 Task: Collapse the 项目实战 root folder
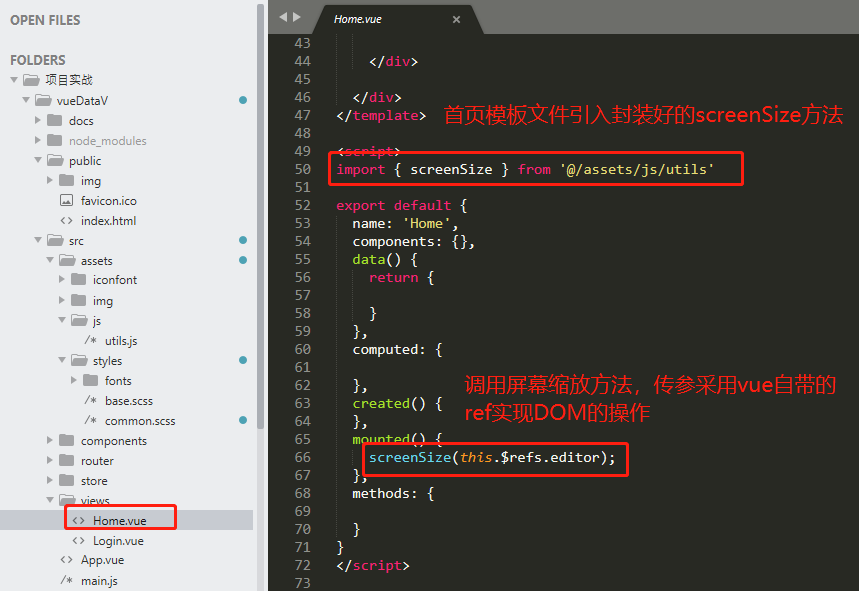pos(14,80)
